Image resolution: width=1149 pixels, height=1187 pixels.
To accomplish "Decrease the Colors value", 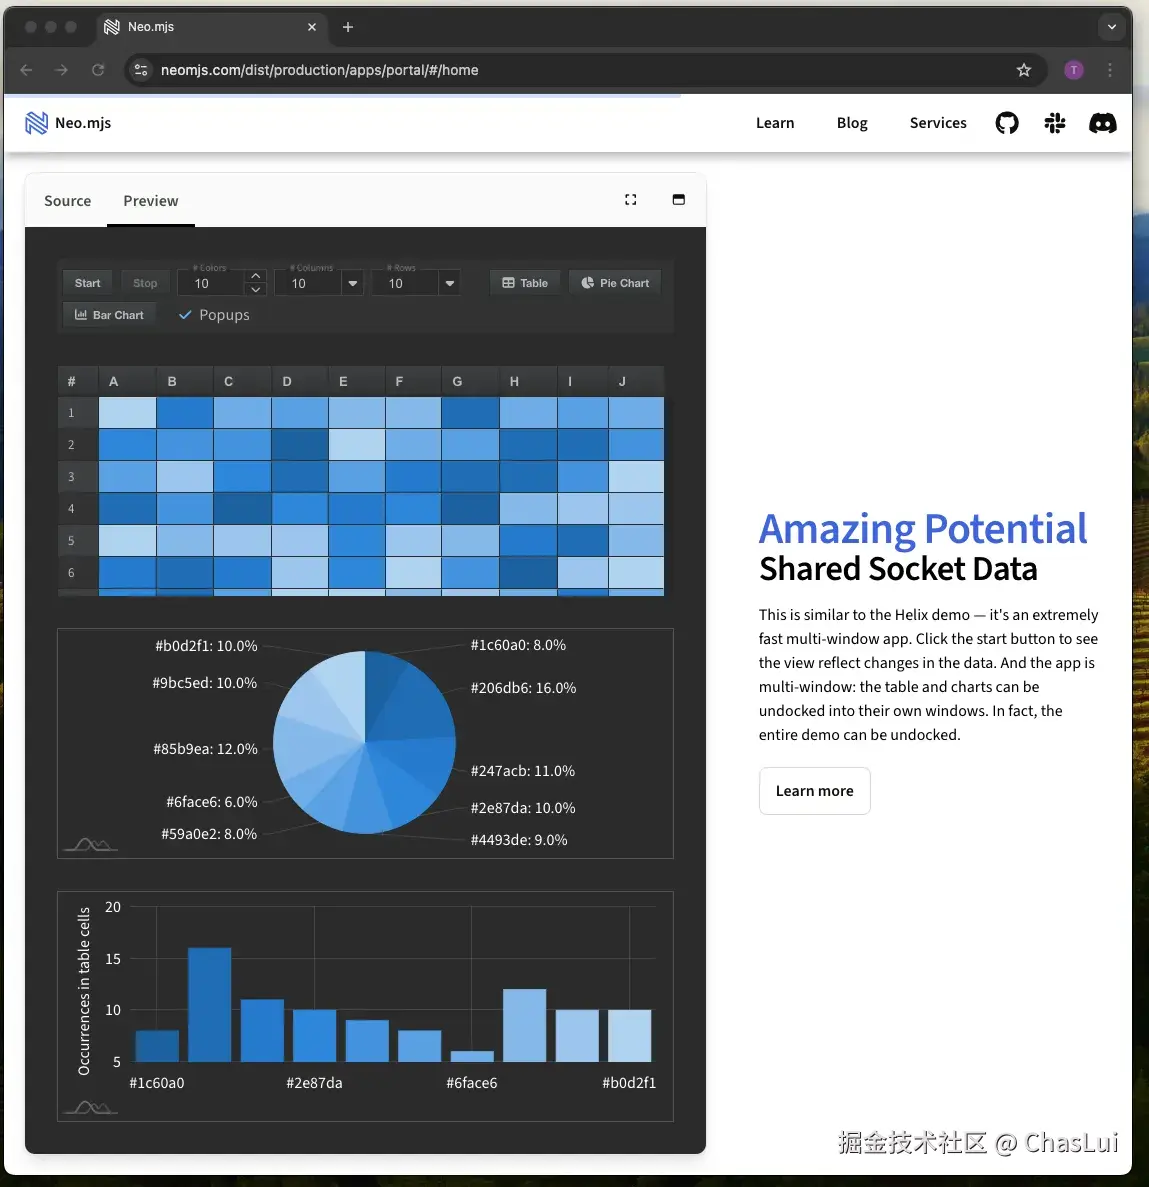I will pyautogui.click(x=256, y=290).
